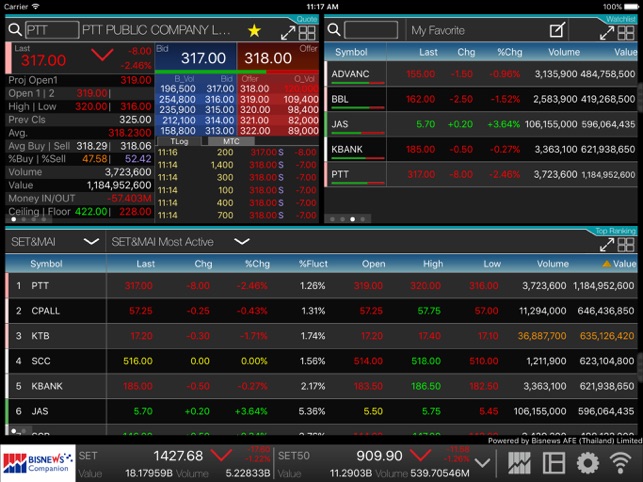Select rank 6 JAS in ranking table
Viewport: 643px width, 482px height.
(x=321, y=411)
